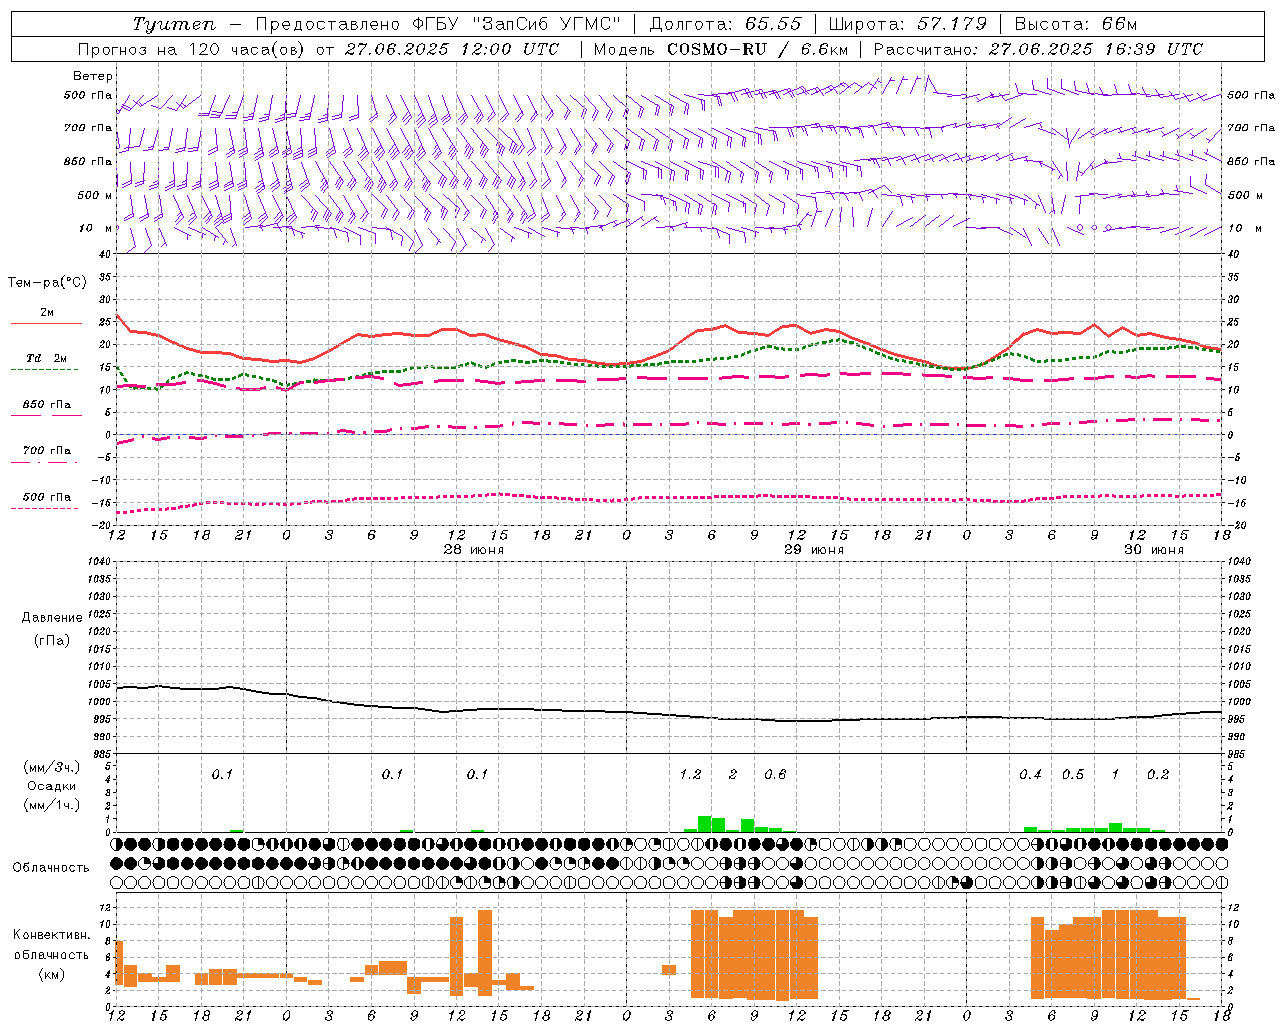Click the 850 гПа temperature legend label
The height and width of the screenshot is (1024, 1280).
[x=47, y=405]
